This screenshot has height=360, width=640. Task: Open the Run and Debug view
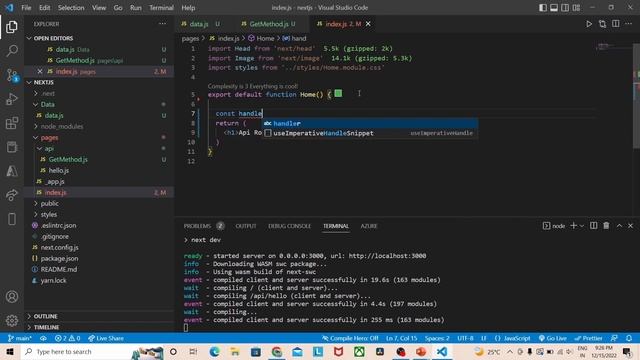pos(12,99)
